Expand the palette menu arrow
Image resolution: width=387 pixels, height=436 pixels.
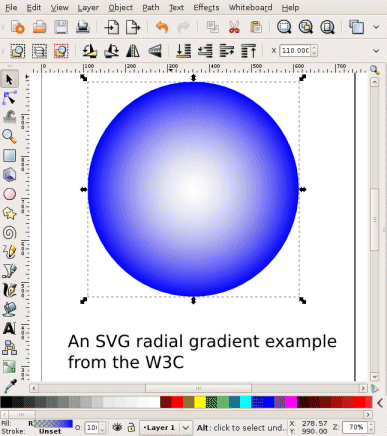[380, 403]
